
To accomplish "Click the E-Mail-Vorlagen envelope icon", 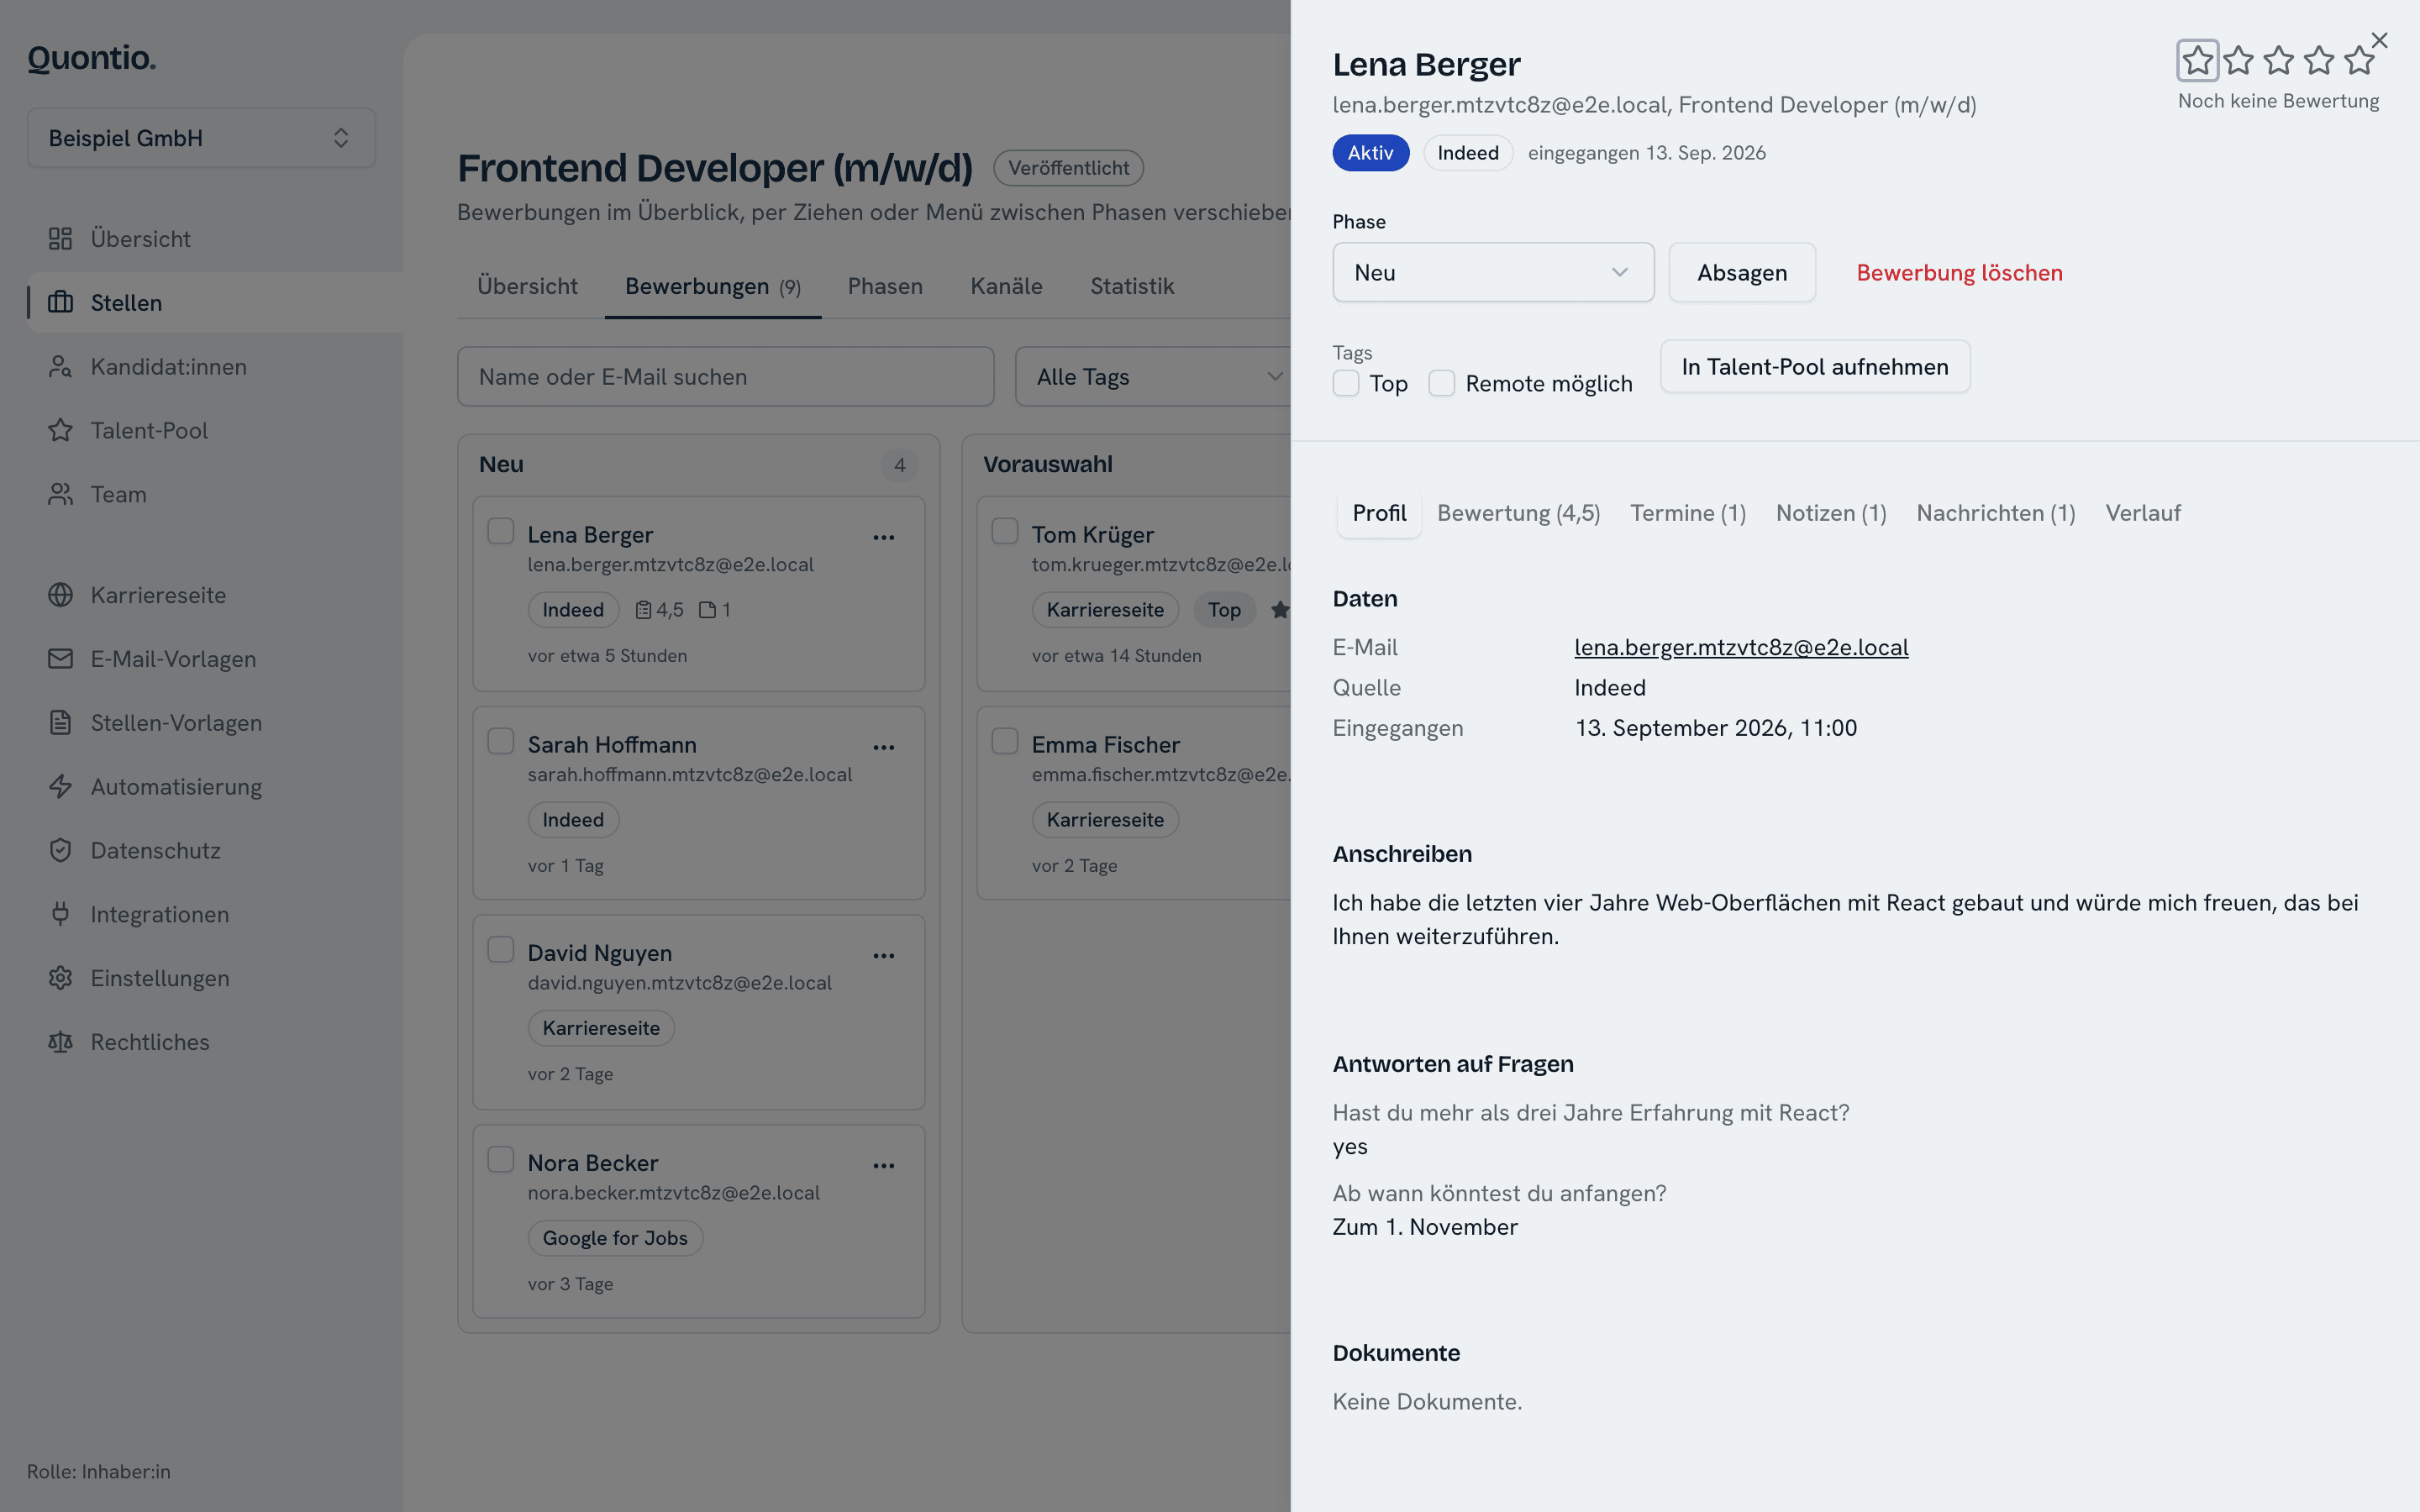I will tap(60, 659).
